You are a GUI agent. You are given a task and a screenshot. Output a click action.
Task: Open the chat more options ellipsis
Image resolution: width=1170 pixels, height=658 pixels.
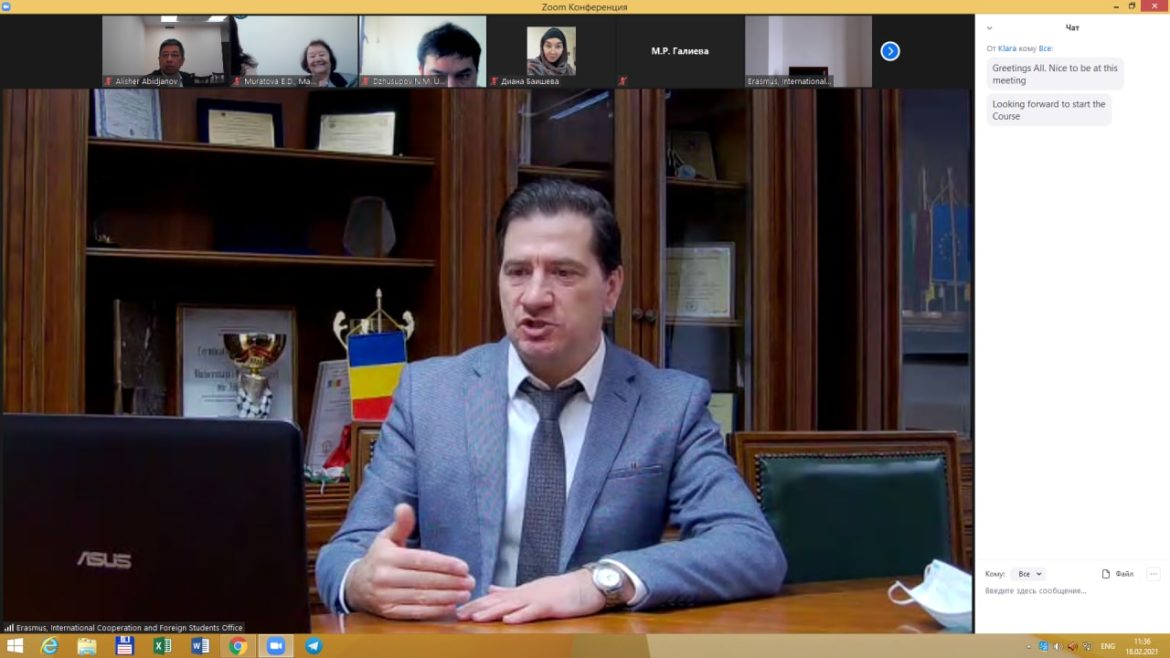1153,574
